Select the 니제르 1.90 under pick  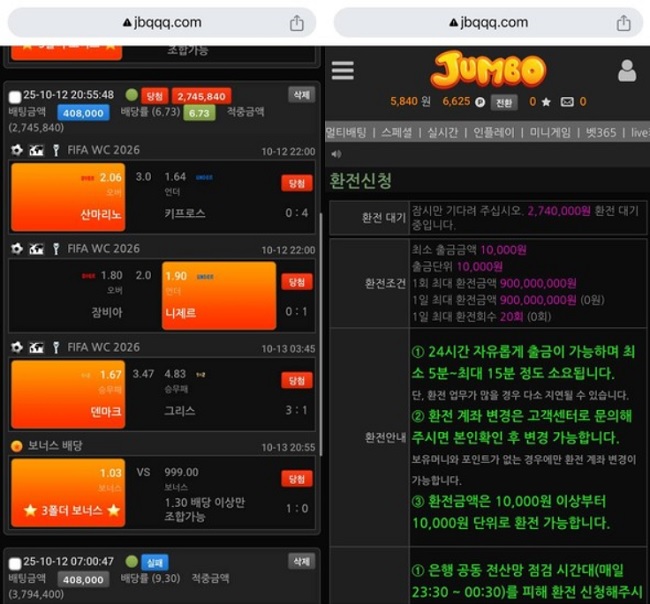point(219,296)
